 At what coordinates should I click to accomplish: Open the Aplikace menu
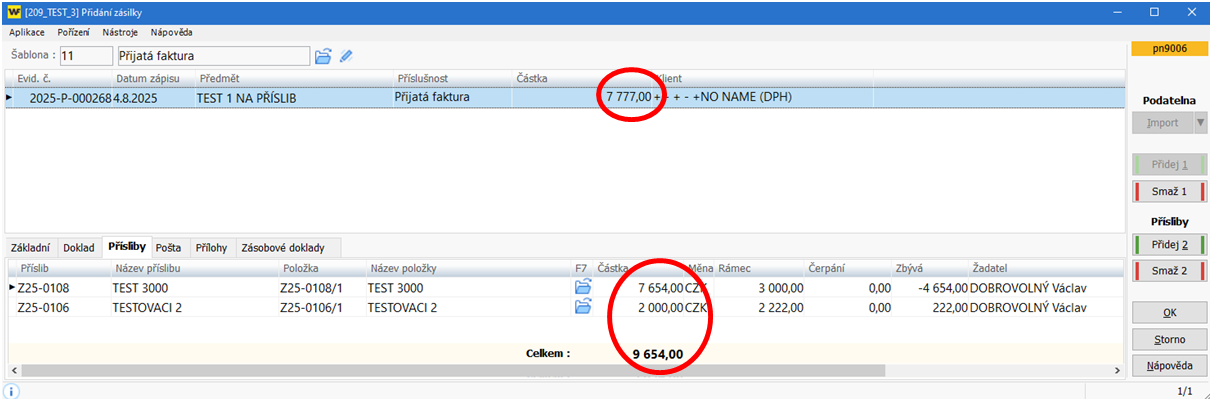pos(27,32)
